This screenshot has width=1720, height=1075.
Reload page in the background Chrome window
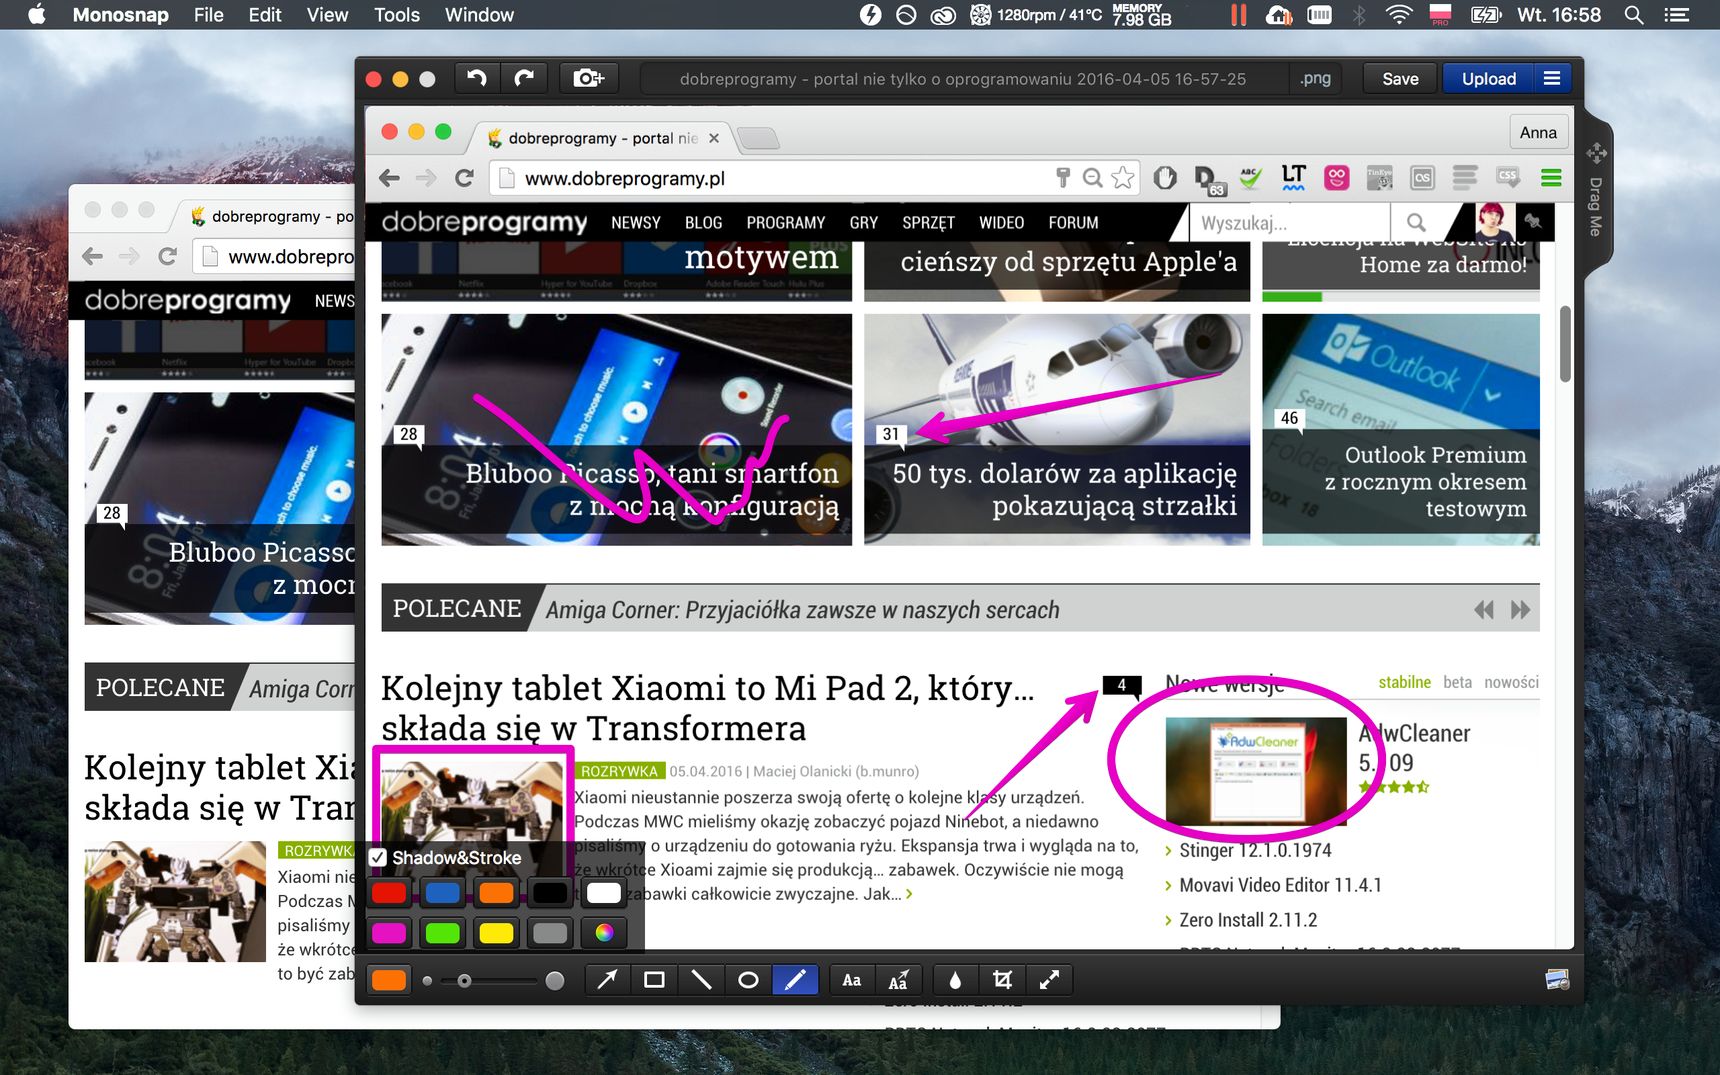(167, 256)
